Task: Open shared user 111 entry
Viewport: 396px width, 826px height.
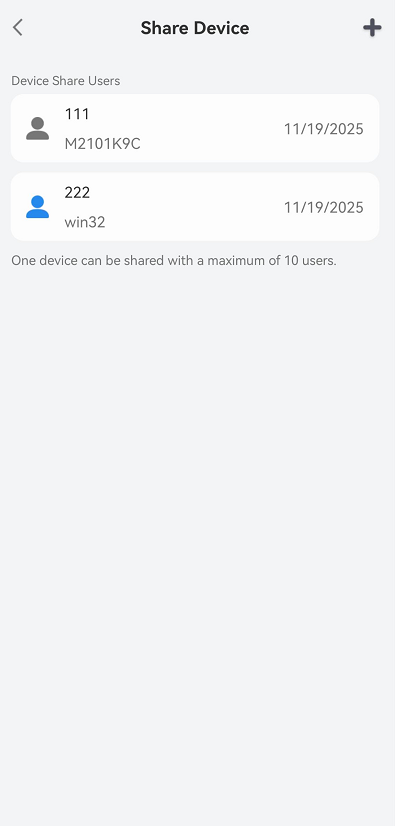Action: (195, 129)
